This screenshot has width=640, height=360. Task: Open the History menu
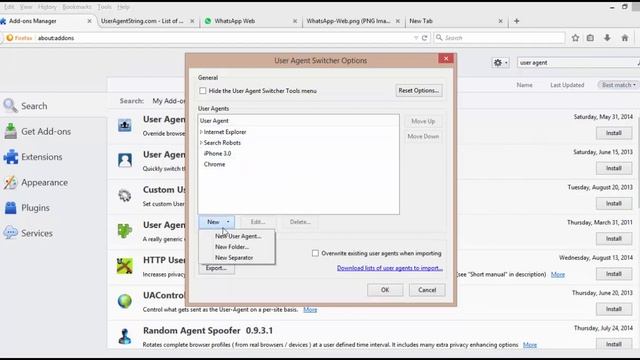(47, 7)
